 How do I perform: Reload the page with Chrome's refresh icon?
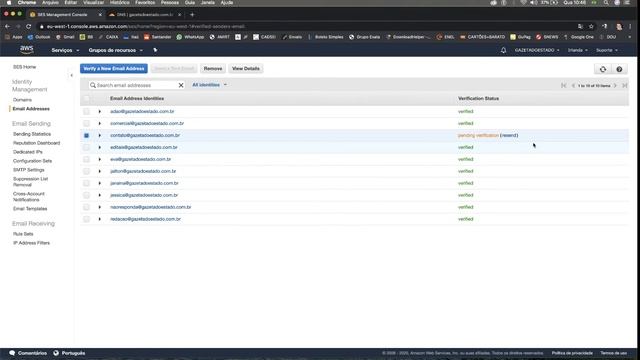coord(29,27)
